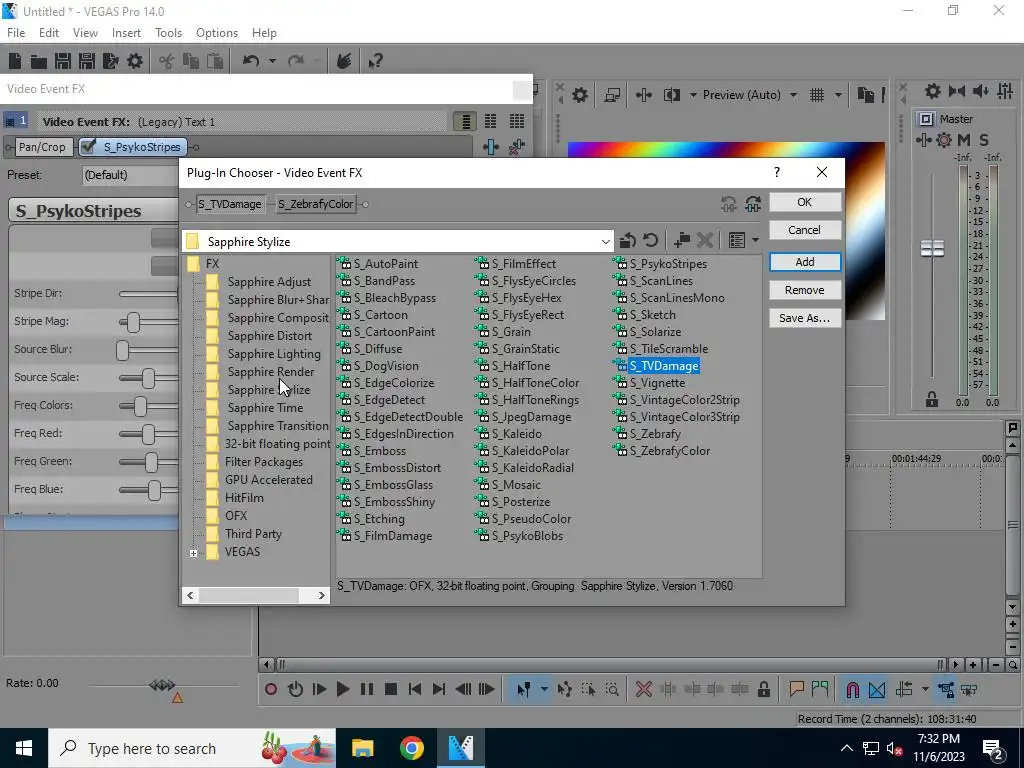This screenshot has height=768, width=1024.
Task: Open the Options menu
Action: tap(217, 33)
